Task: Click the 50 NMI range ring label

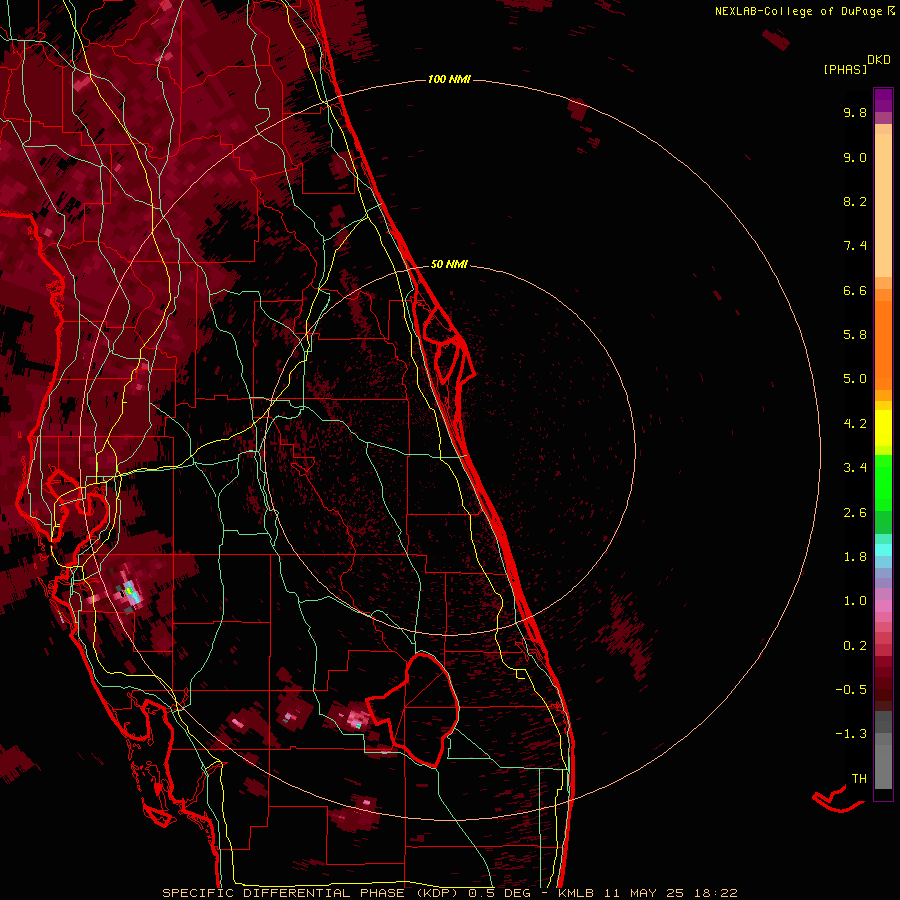Action: pyautogui.click(x=449, y=264)
